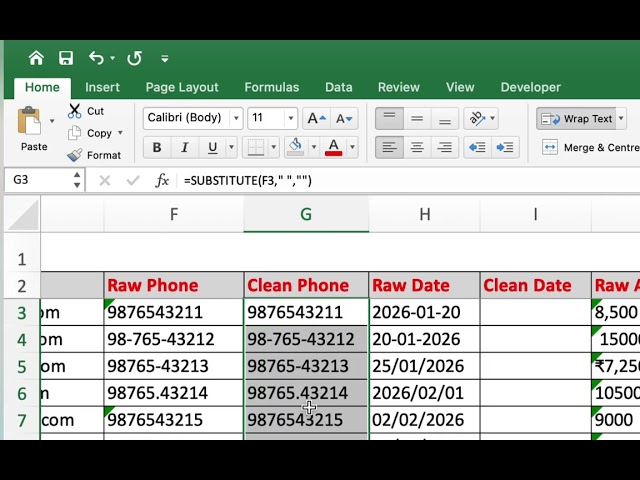
Task: Select column H header
Action: pos(424,214)
